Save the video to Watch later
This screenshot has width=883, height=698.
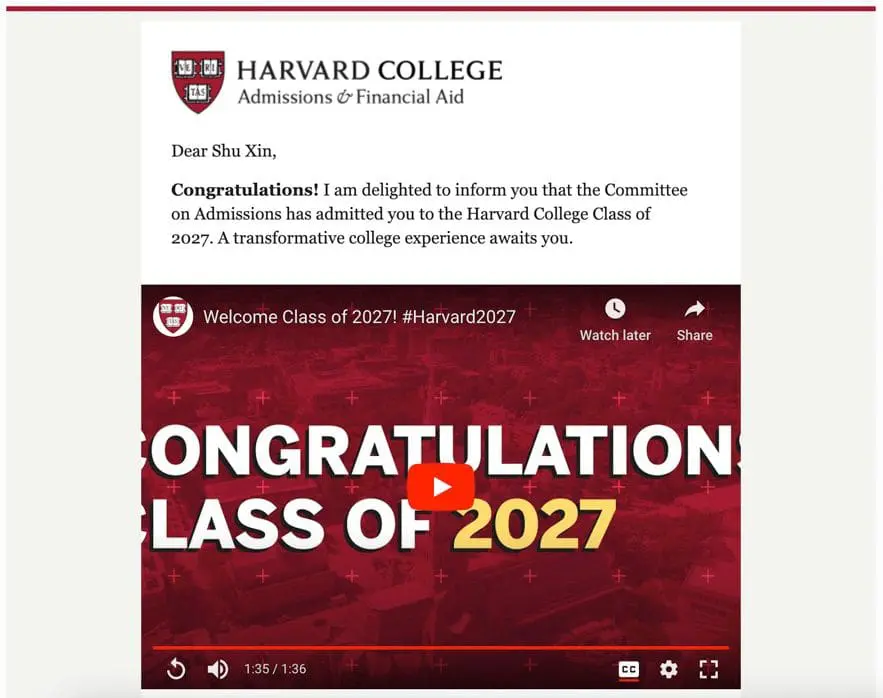[614, 320]
